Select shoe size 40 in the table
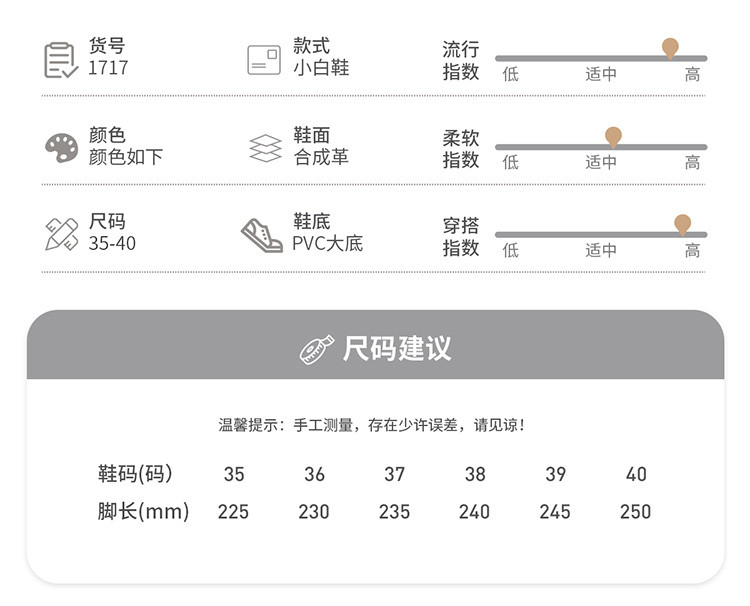The width and height of the screenshot is (750, 606). click(636, 474)
